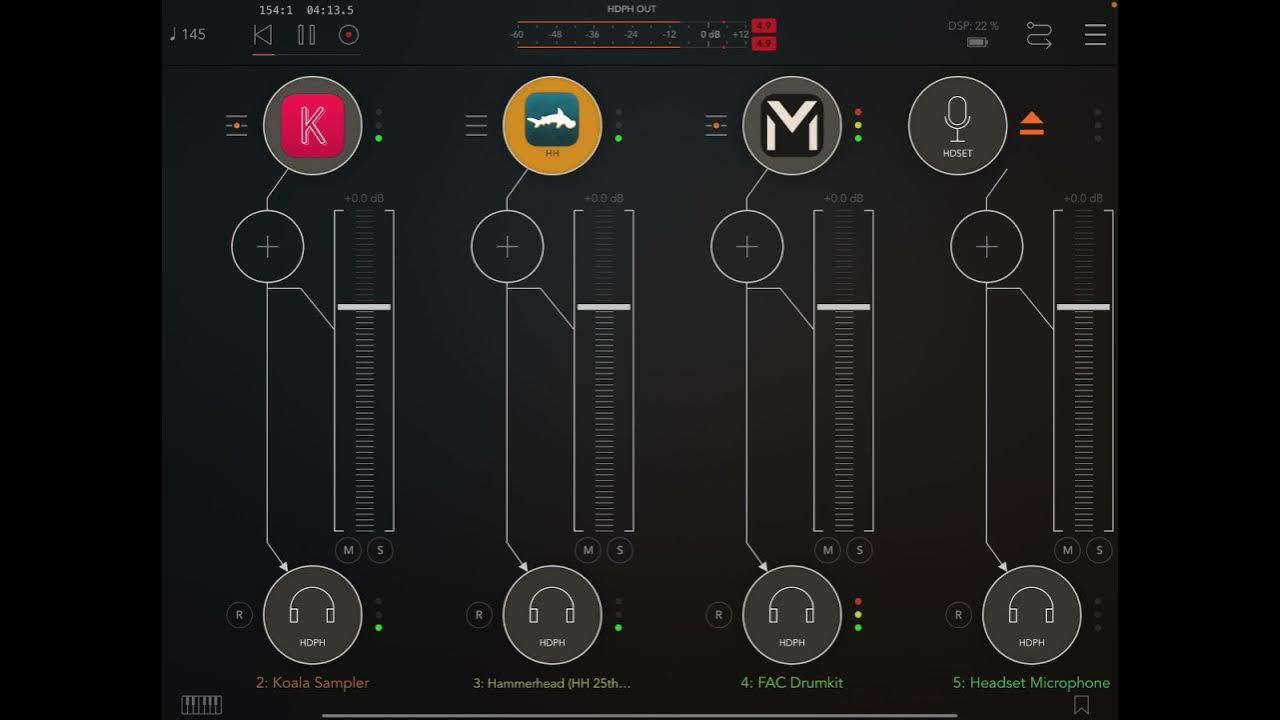
Task: Reset the red 4.9 peak indicator
Action: pos(764,34)
